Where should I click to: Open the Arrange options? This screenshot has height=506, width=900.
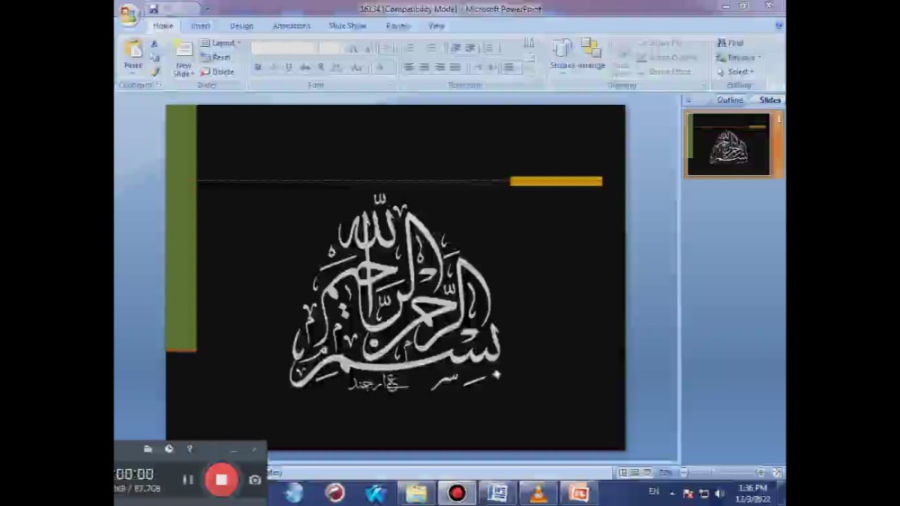coord(591,54)
